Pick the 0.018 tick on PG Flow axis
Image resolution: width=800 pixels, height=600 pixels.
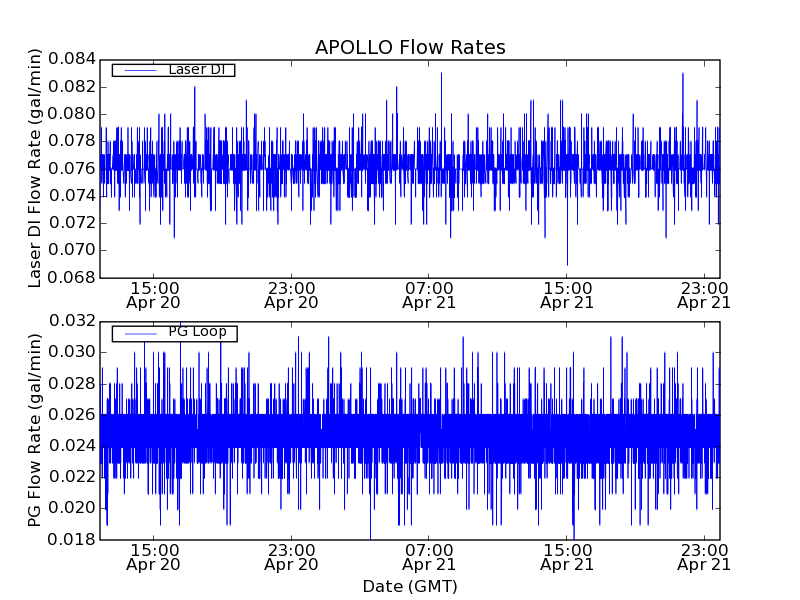[72, 540]
